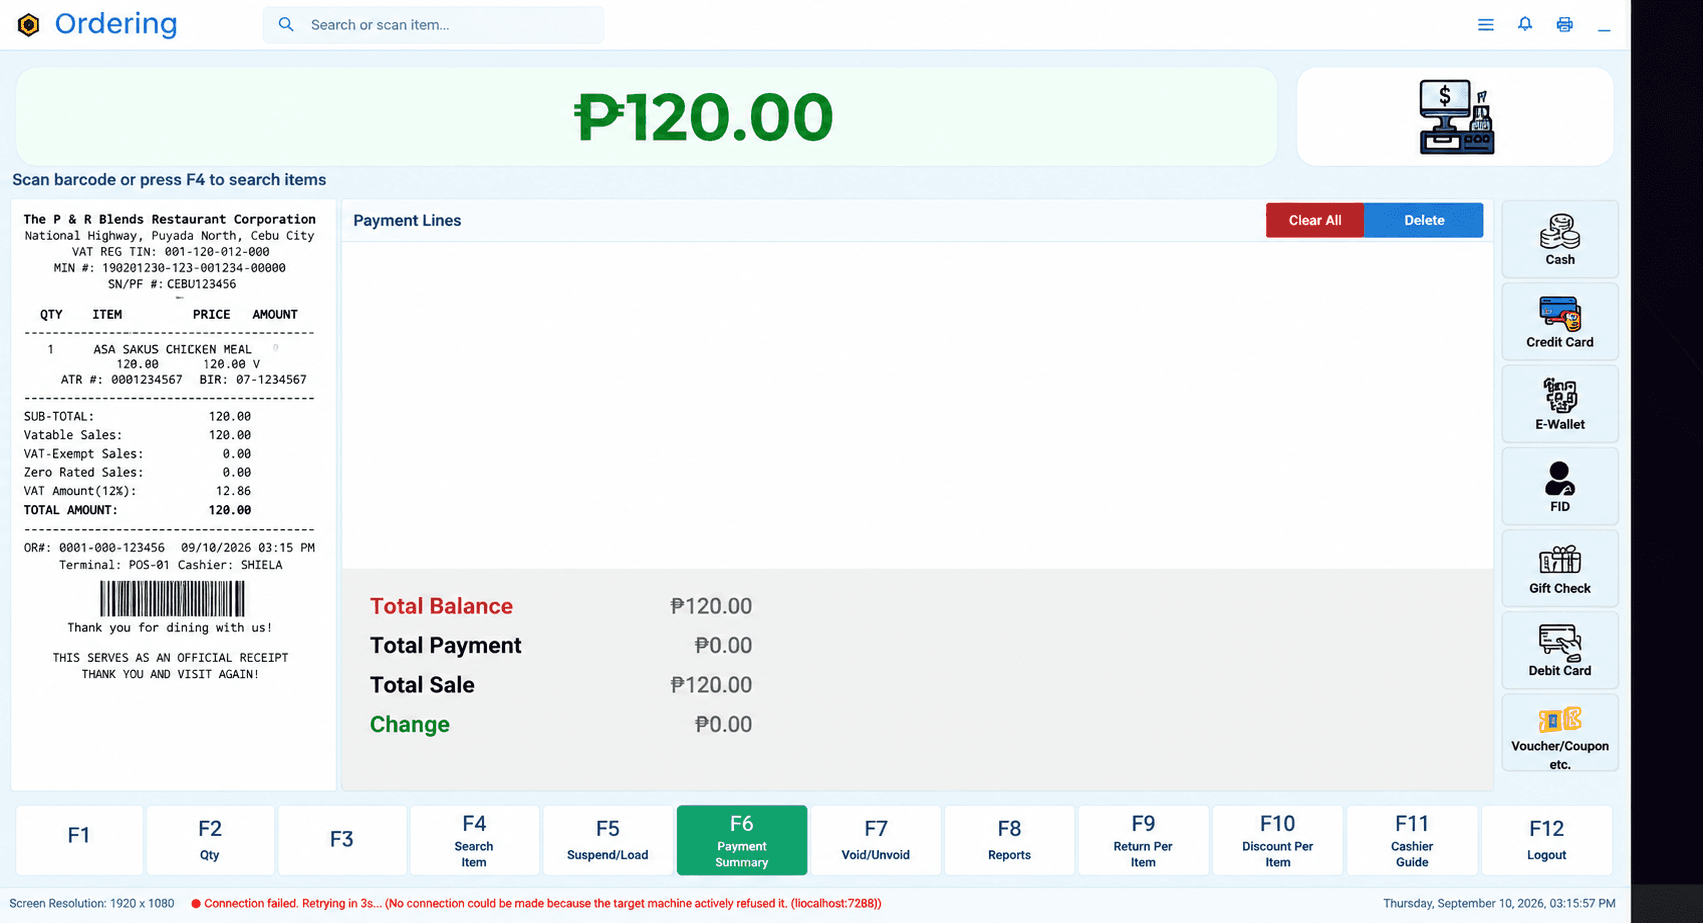Open F2 Qty function
1703x923 pixels.
coord(209,840)
